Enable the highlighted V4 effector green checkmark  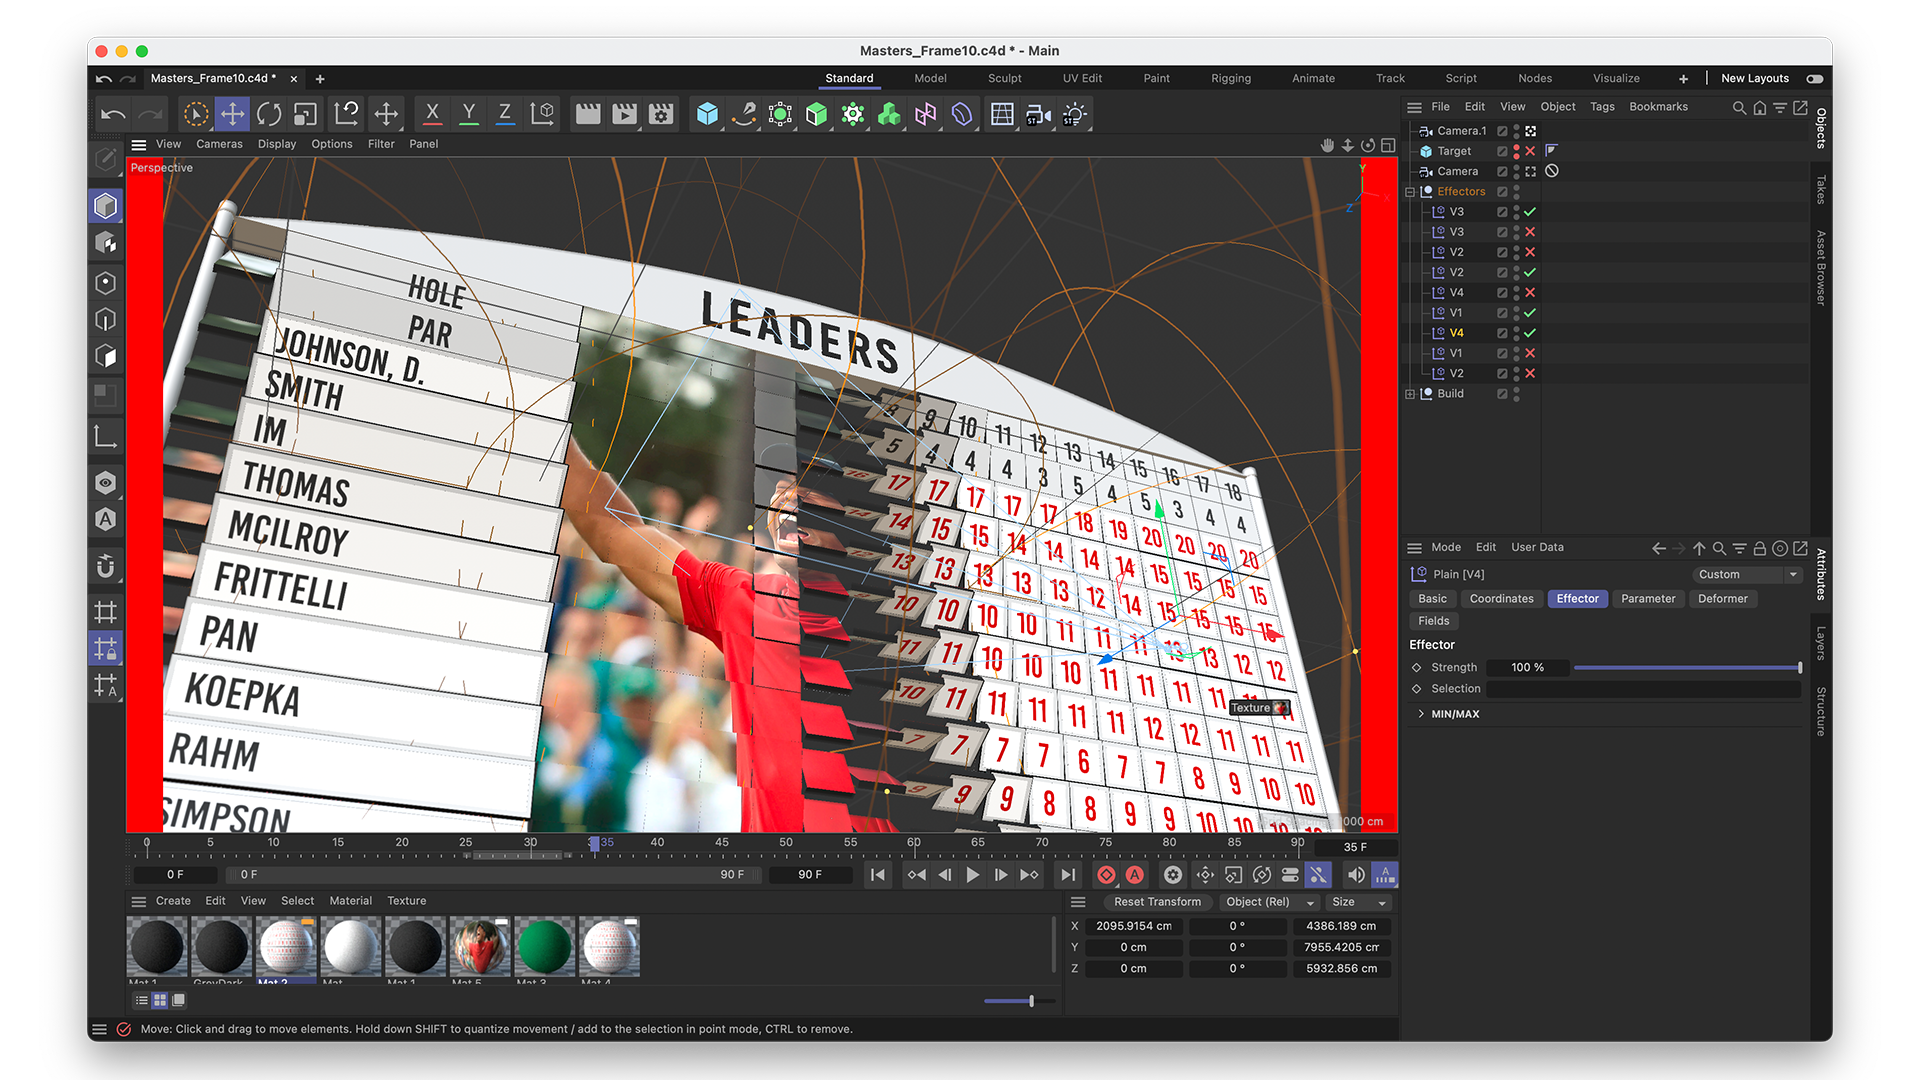1530,333
